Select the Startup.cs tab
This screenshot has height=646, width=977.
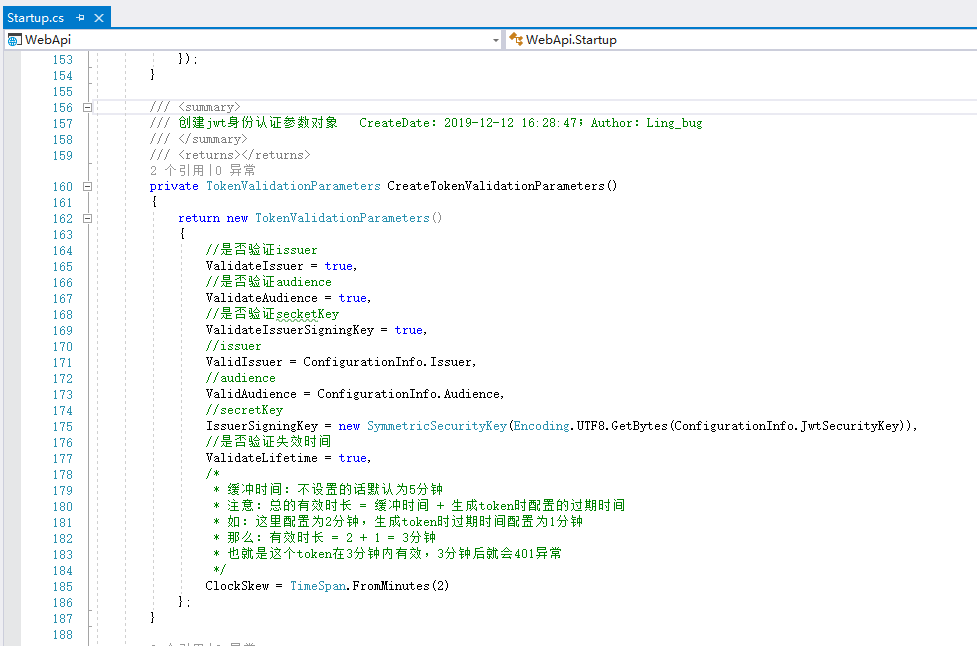(x=36, y=18)
